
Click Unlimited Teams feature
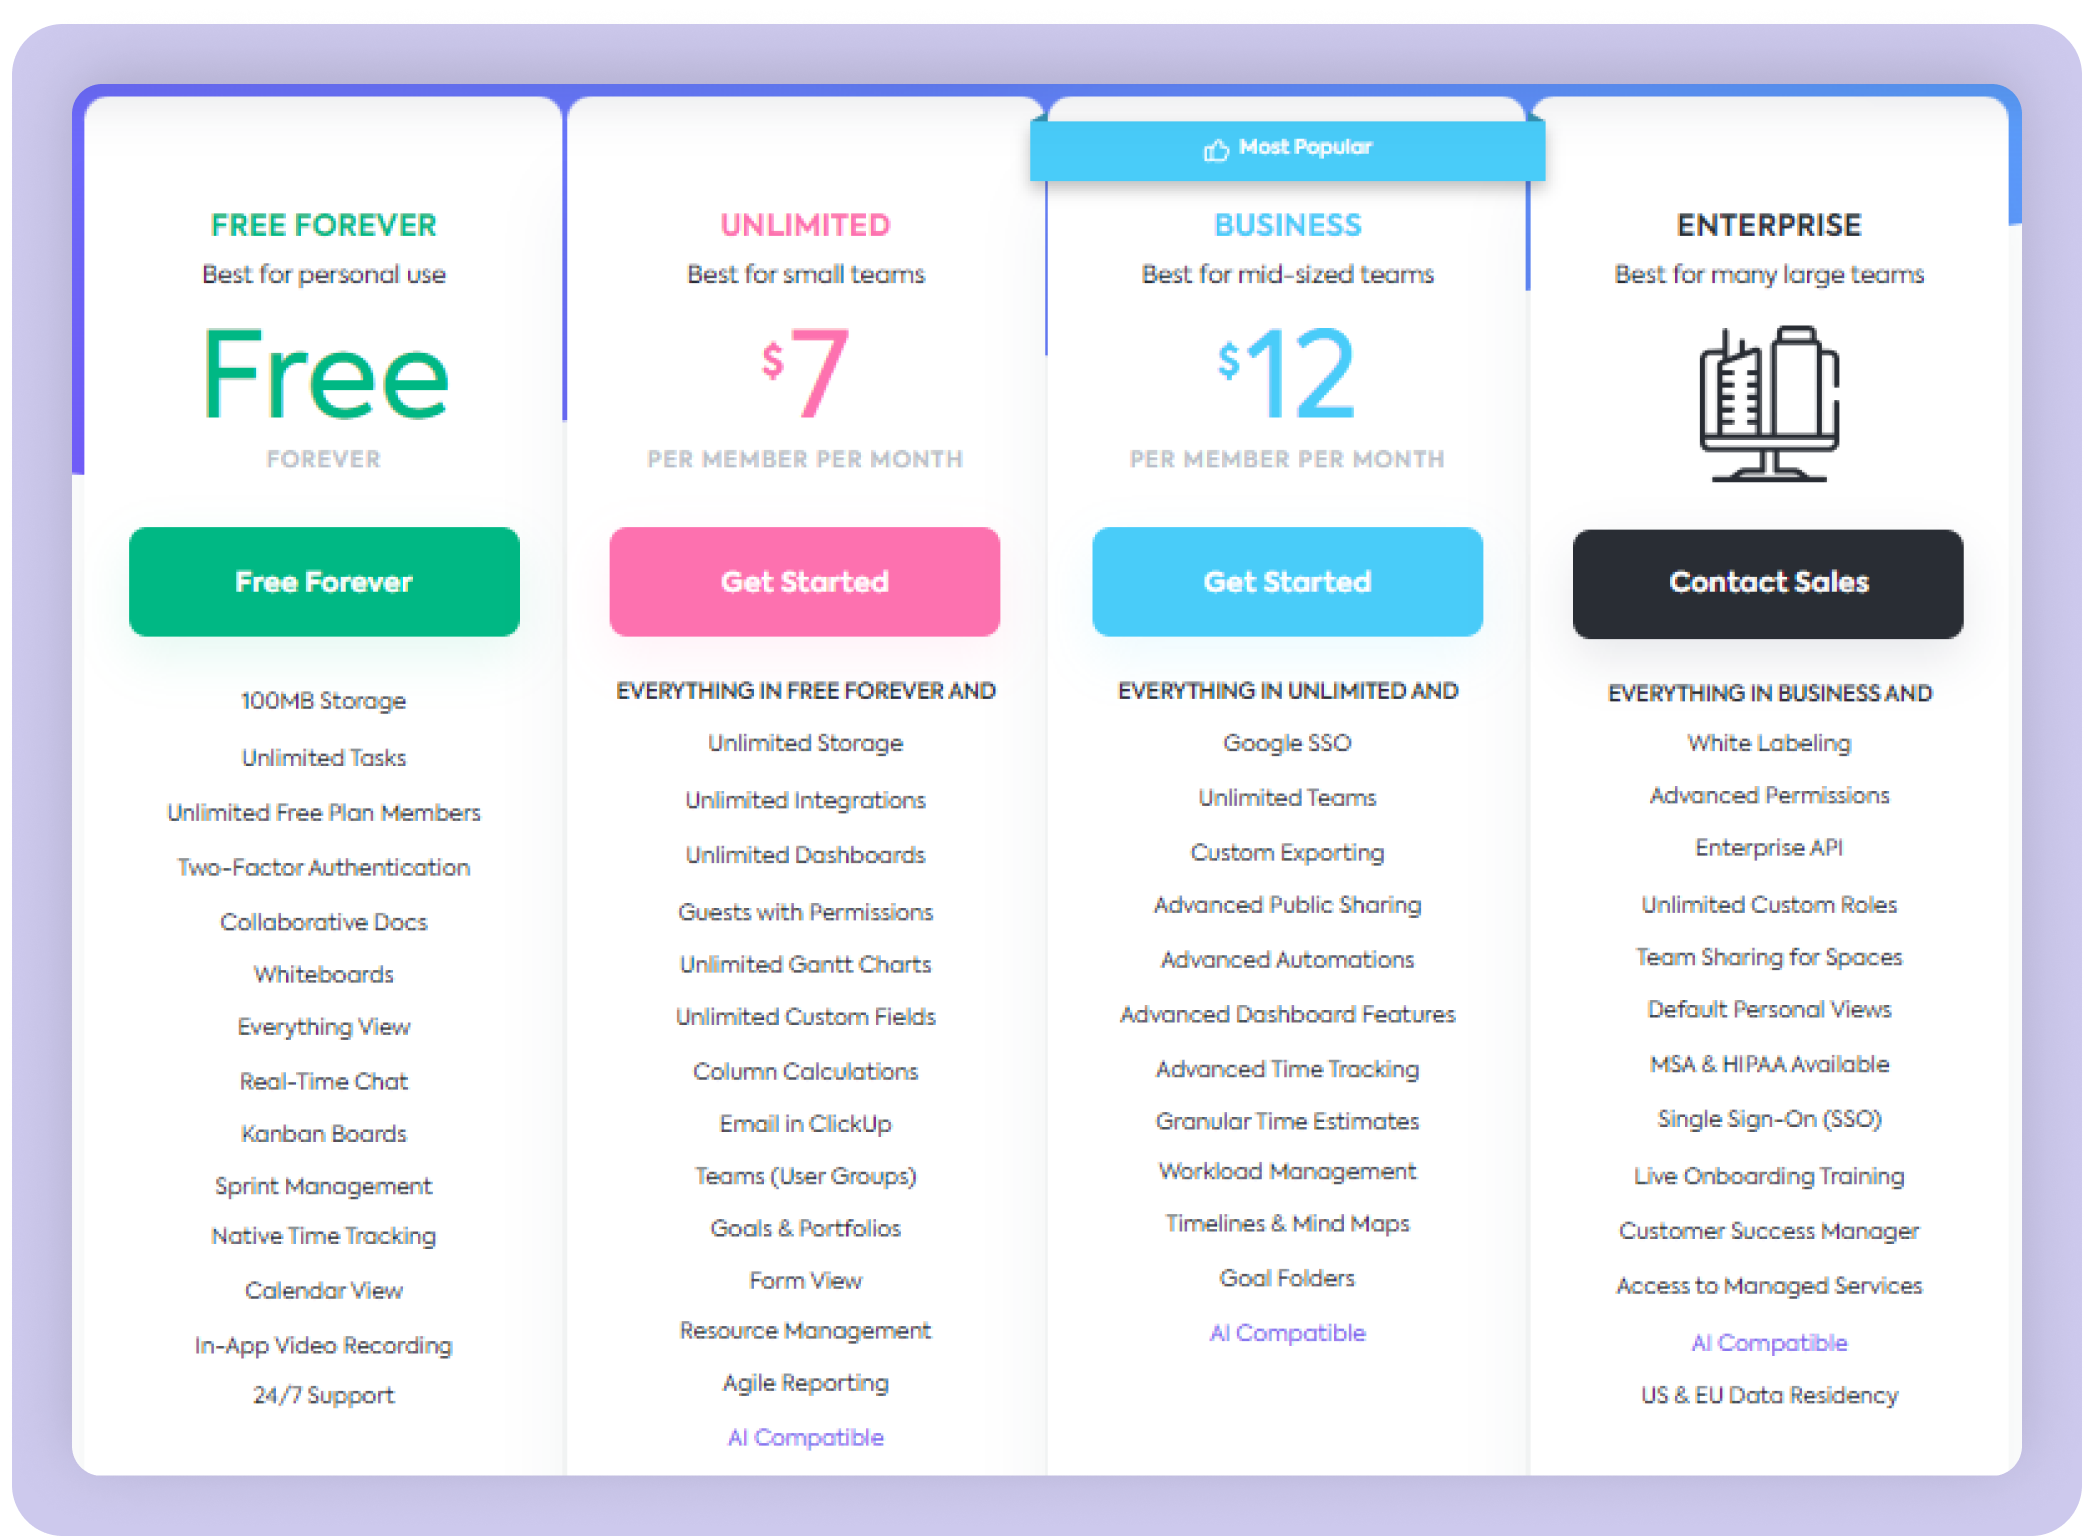pos(1288,798)
